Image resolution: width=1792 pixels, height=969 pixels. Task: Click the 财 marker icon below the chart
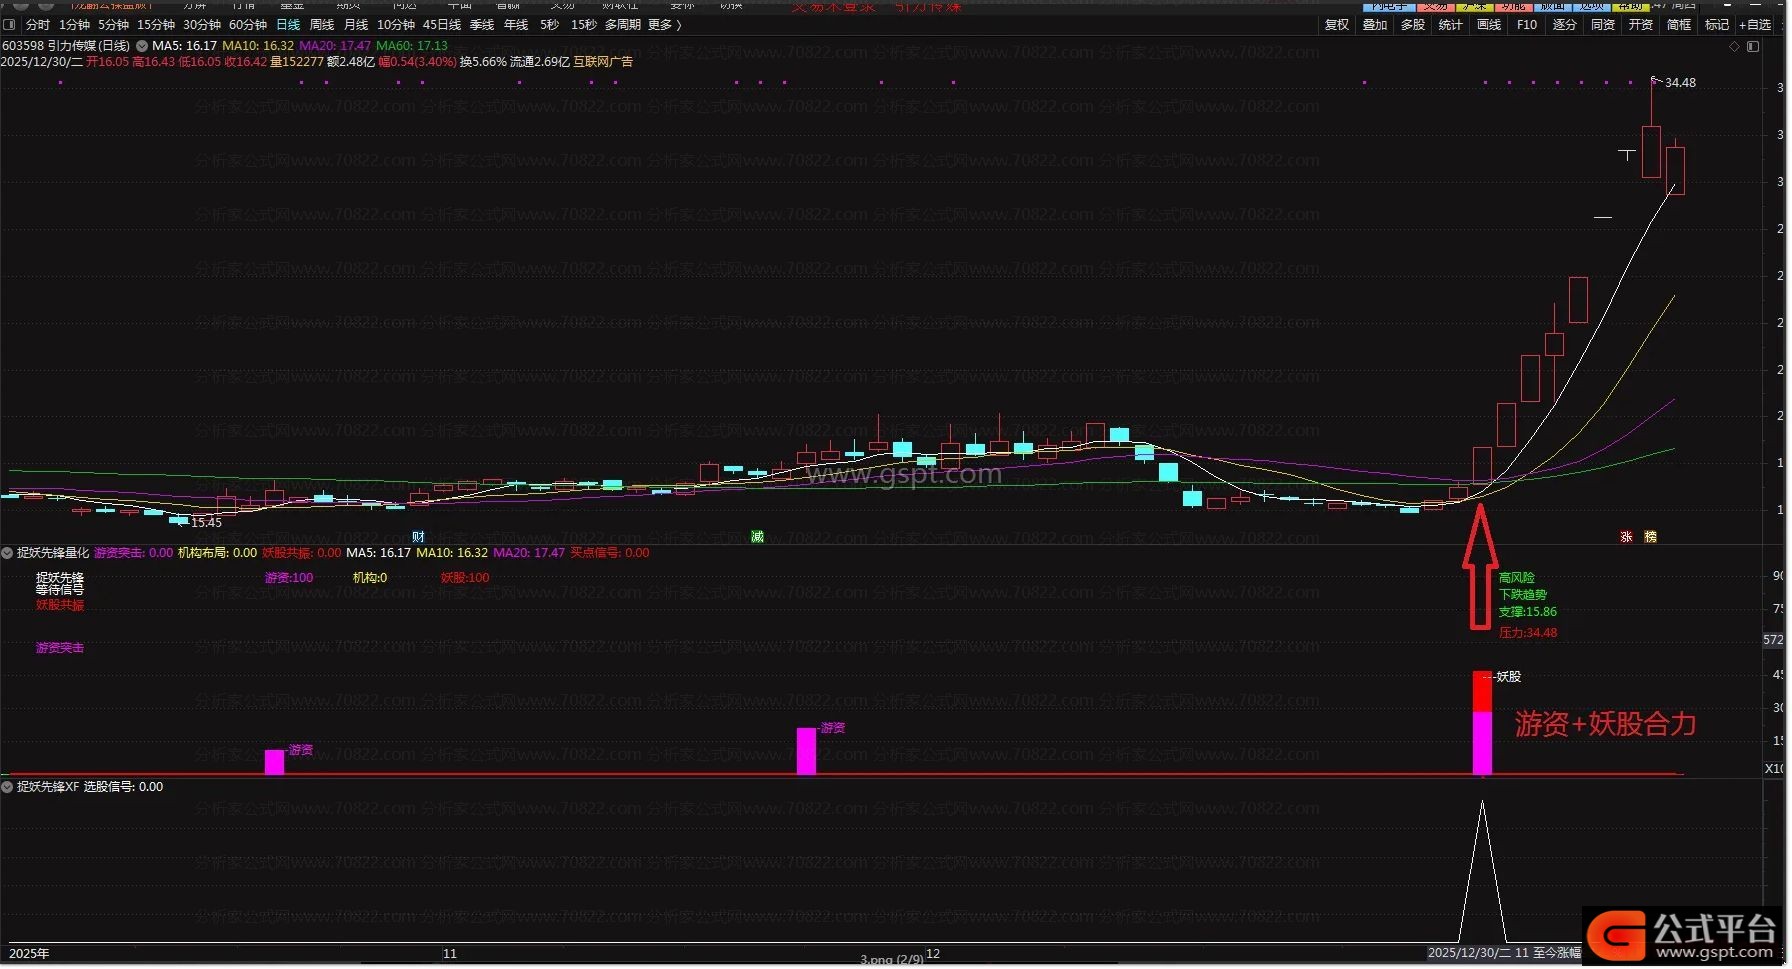point(418,537)
